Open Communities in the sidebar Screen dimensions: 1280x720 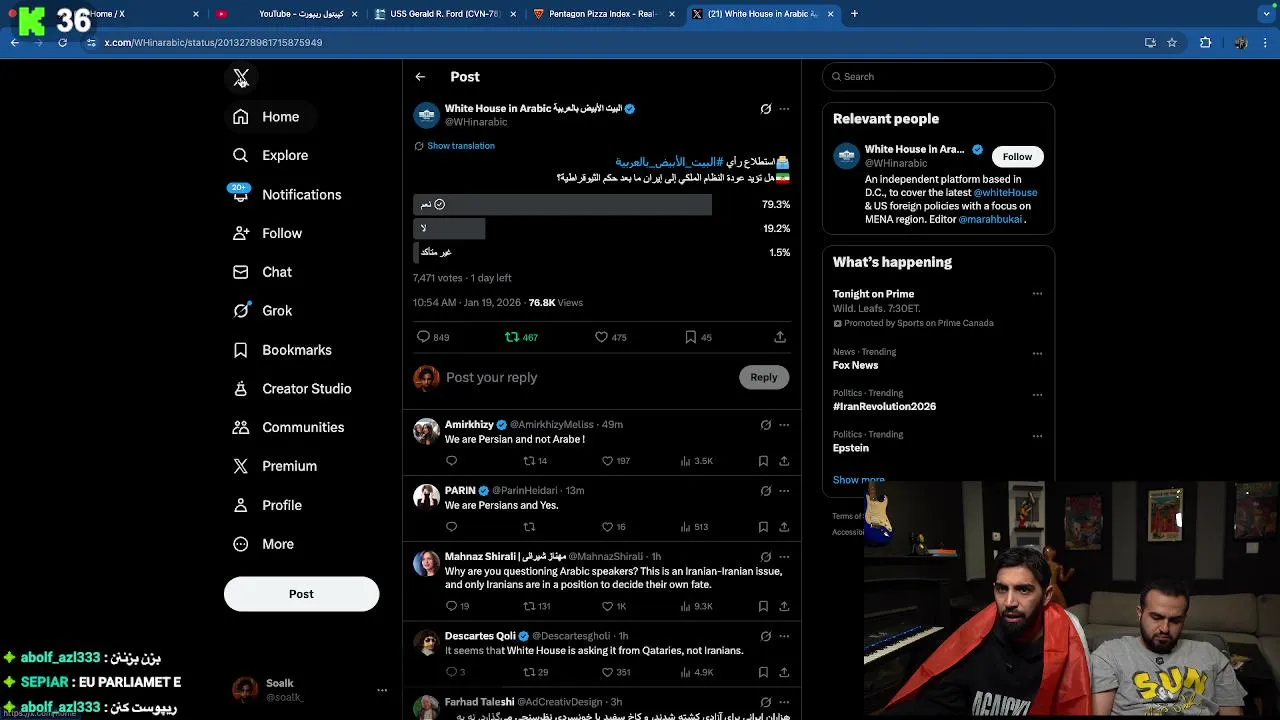(x=287, y=427)
